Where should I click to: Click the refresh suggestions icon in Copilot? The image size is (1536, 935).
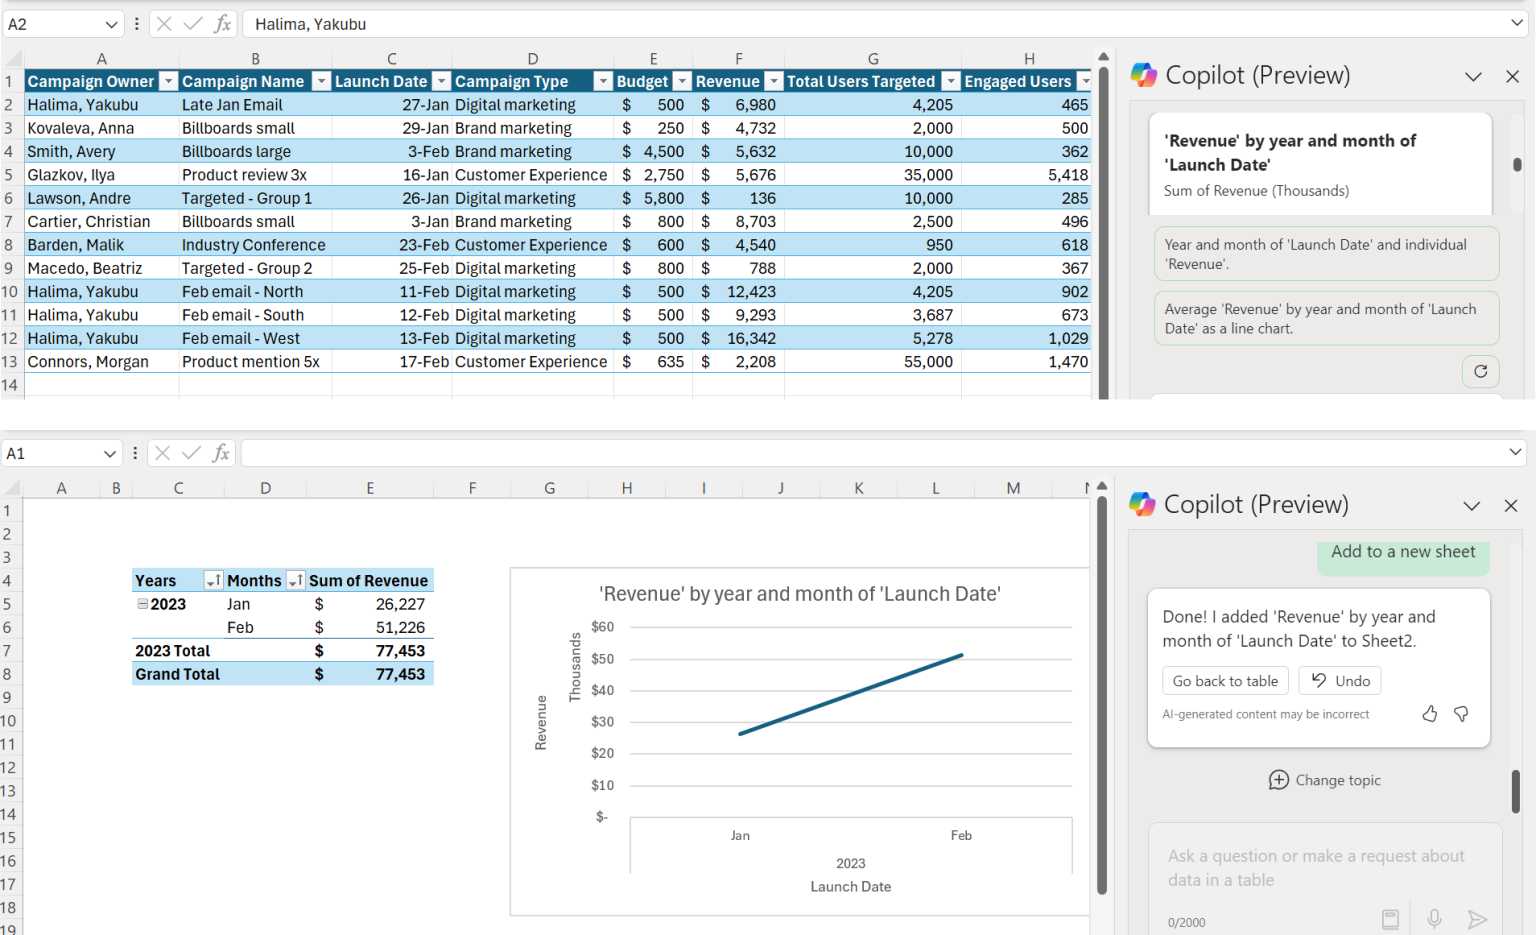coord(1481,371)
